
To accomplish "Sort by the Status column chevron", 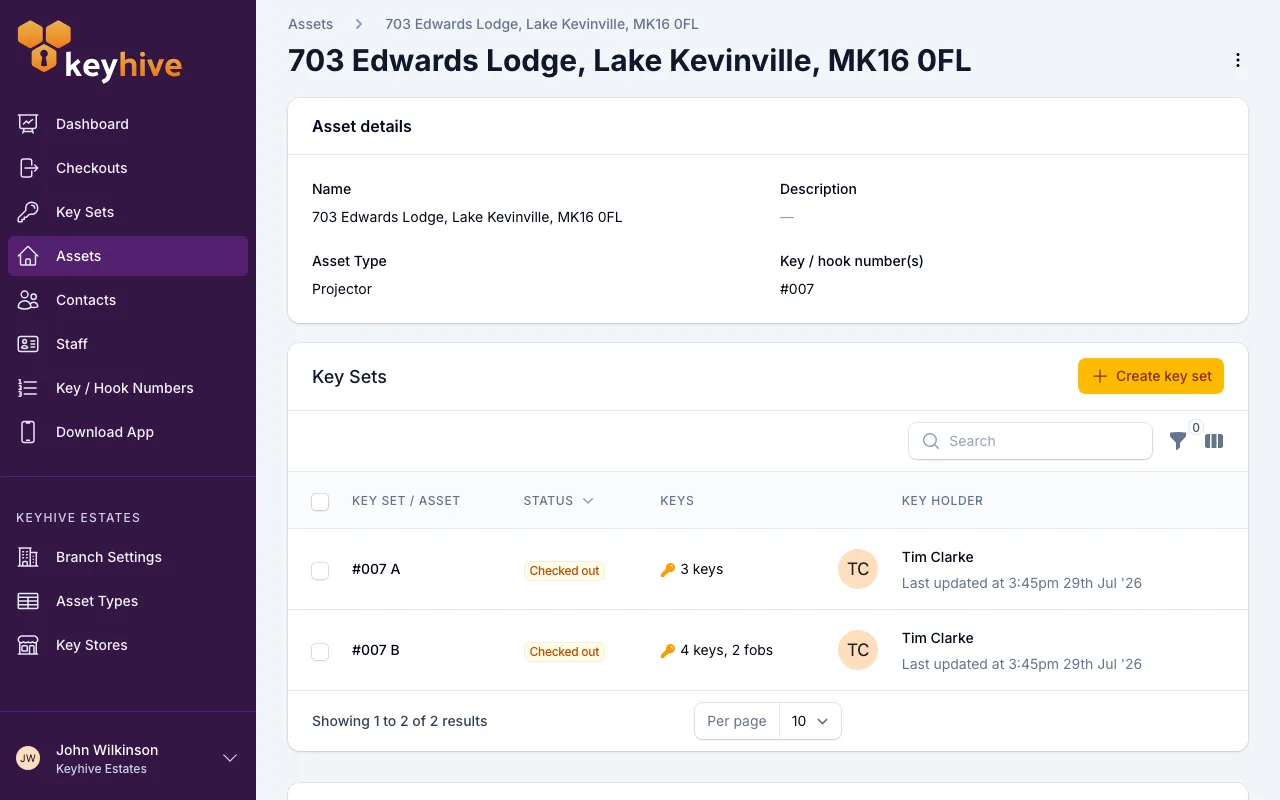I will [x=588, y=501].
